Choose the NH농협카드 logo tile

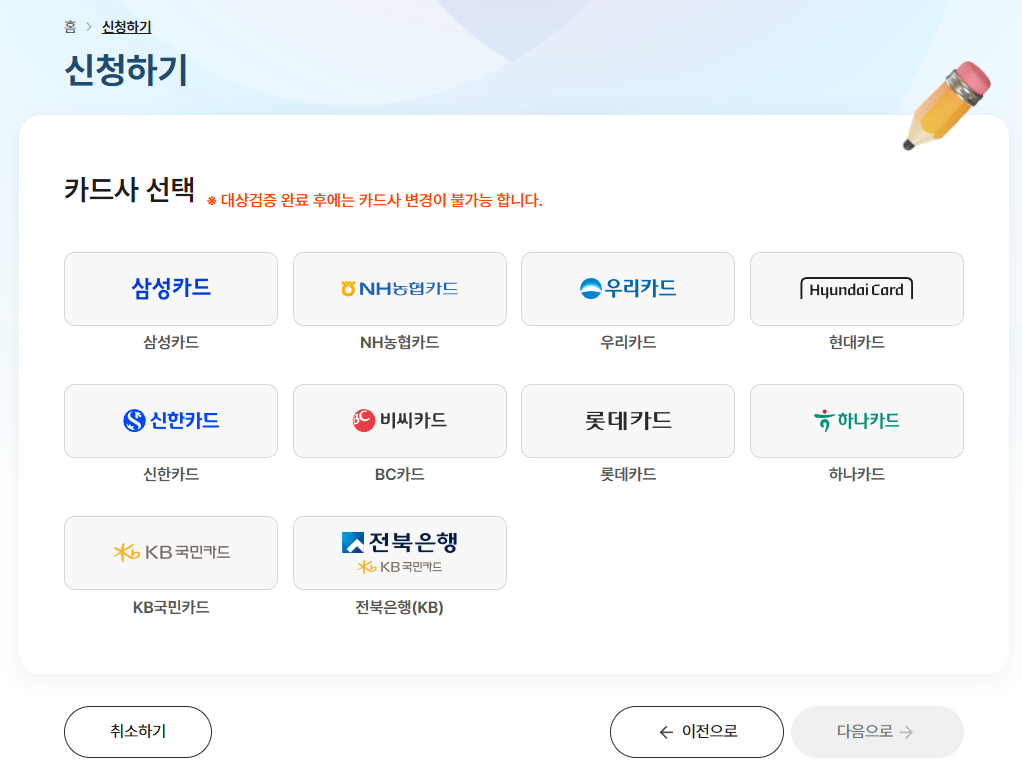(x=399, y=289)
